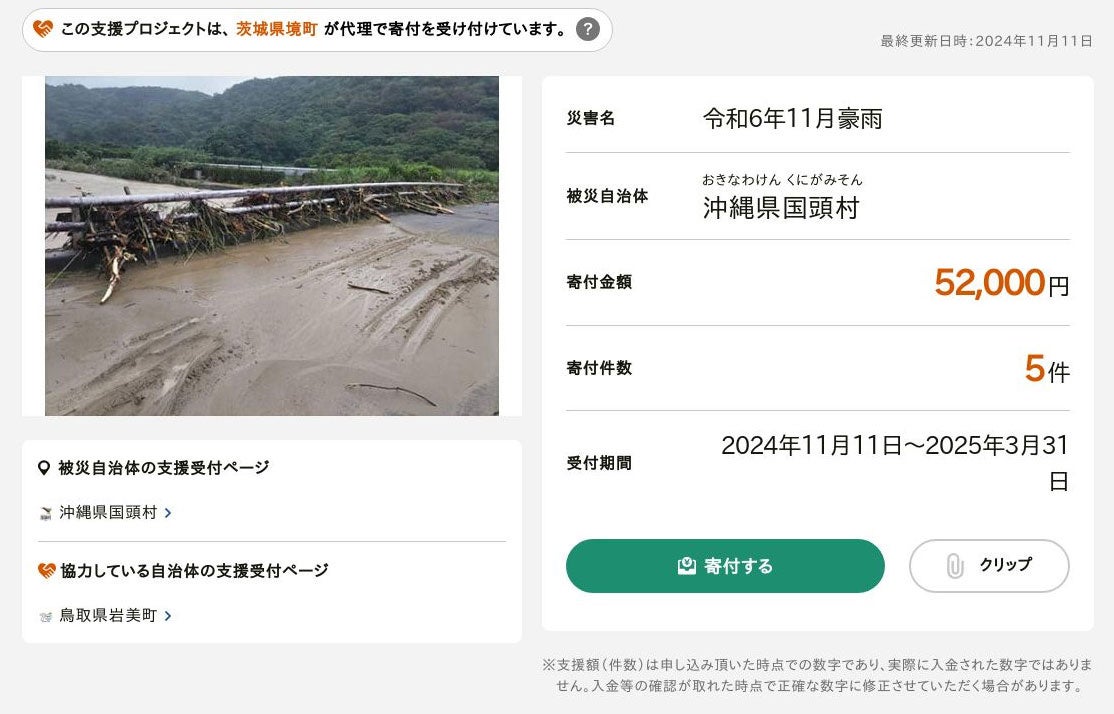Click the 最終更新日時 date text
Viewport: 1114px width, 714px height.
pyautogui.click(x=986, y=41)
